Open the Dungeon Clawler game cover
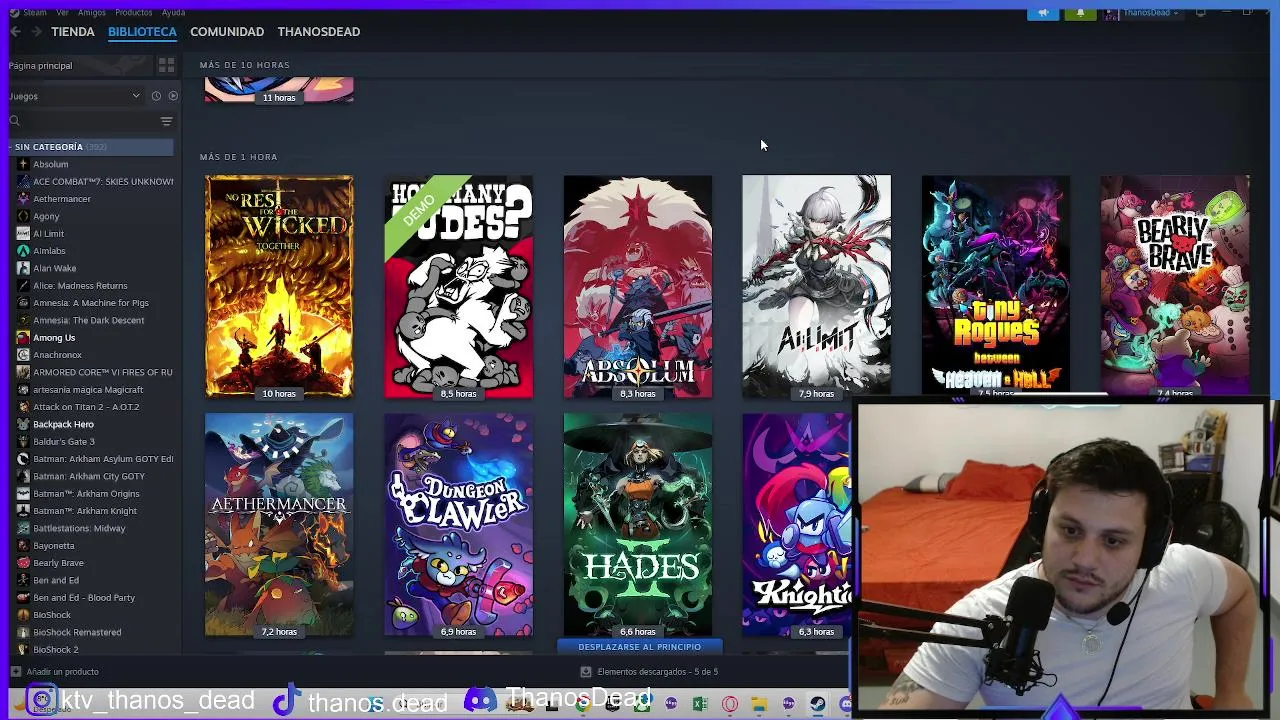Screen dimensions: 1280x720 [459, 525]
